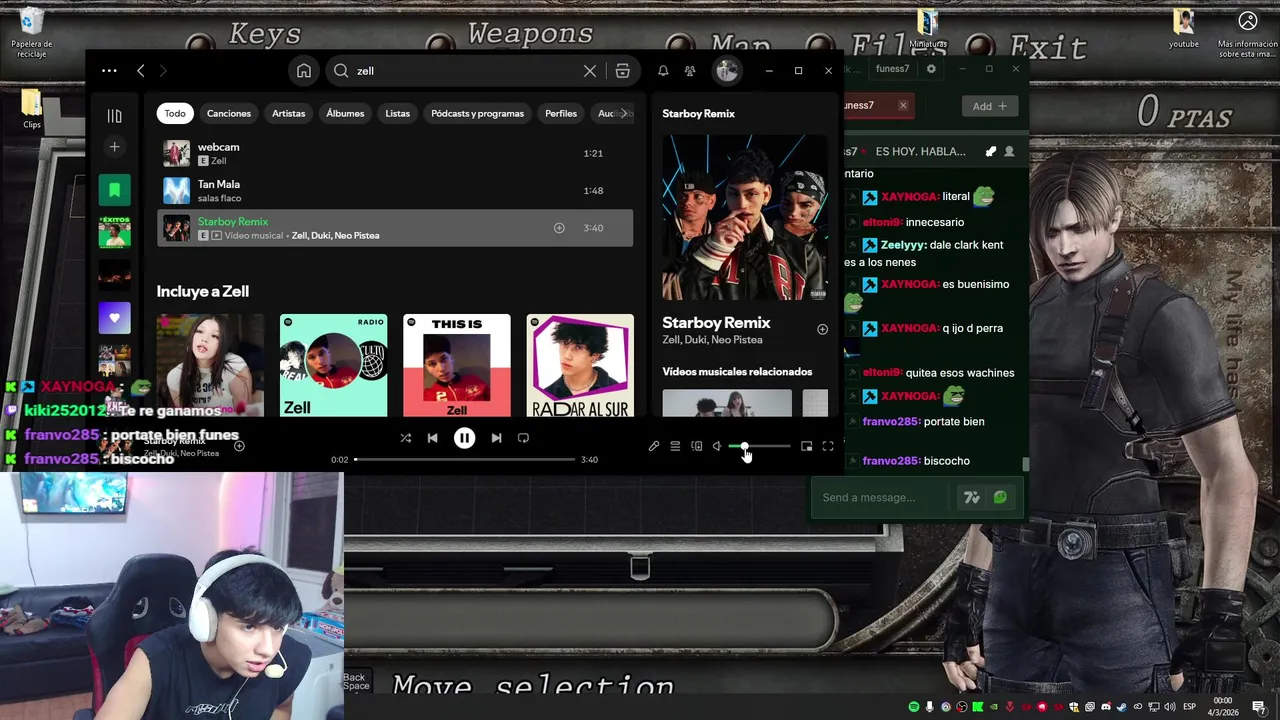The width and height of the screenshot is (1280, 720).
Task: Select the Starboy Remix song row
Action: pyautogui.click(x=395, y=228)
